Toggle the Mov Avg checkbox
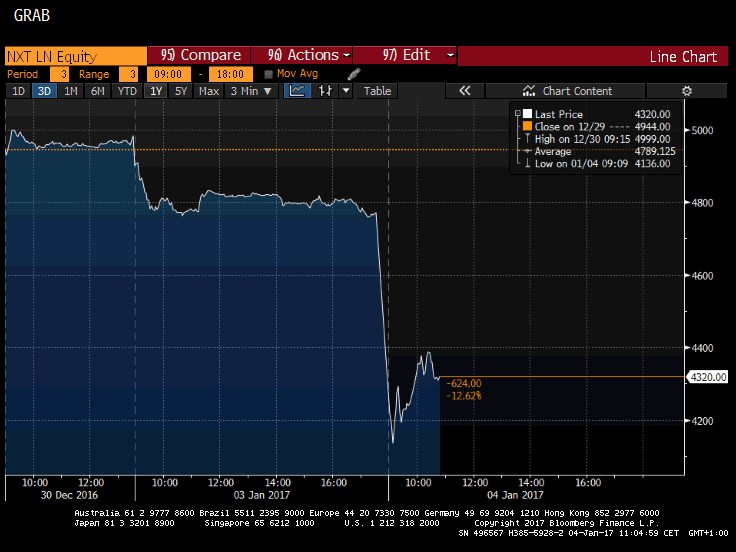 tap(268, 74)
